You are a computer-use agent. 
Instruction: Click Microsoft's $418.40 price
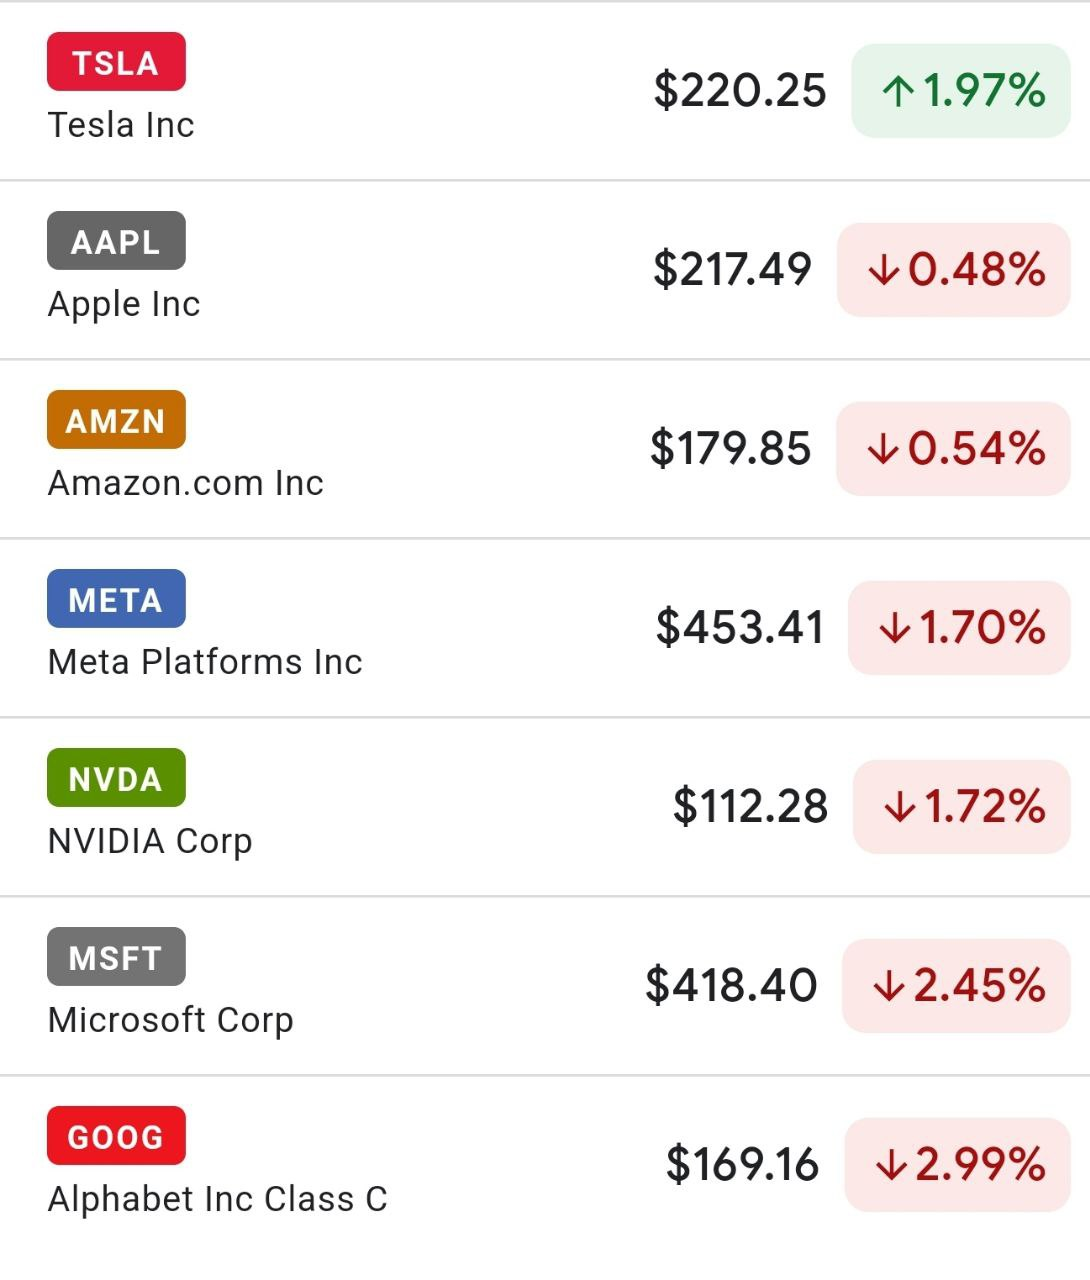click(731, 986)
